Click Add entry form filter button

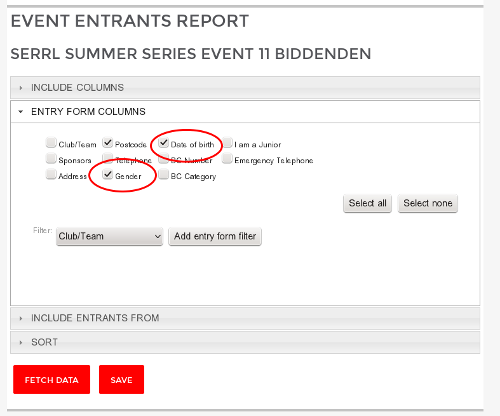click(x=215, y=236)
